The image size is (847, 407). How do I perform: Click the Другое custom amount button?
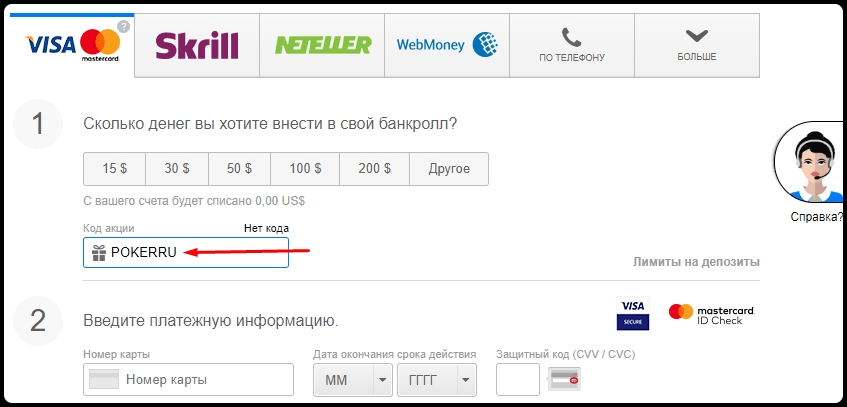(449, 169)
